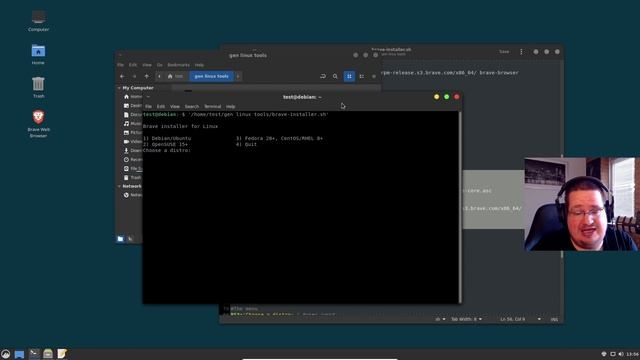This screenshot has width=640, height=360.
Task: Select Downloads in file manager sidebar
Action: [132, 151]
